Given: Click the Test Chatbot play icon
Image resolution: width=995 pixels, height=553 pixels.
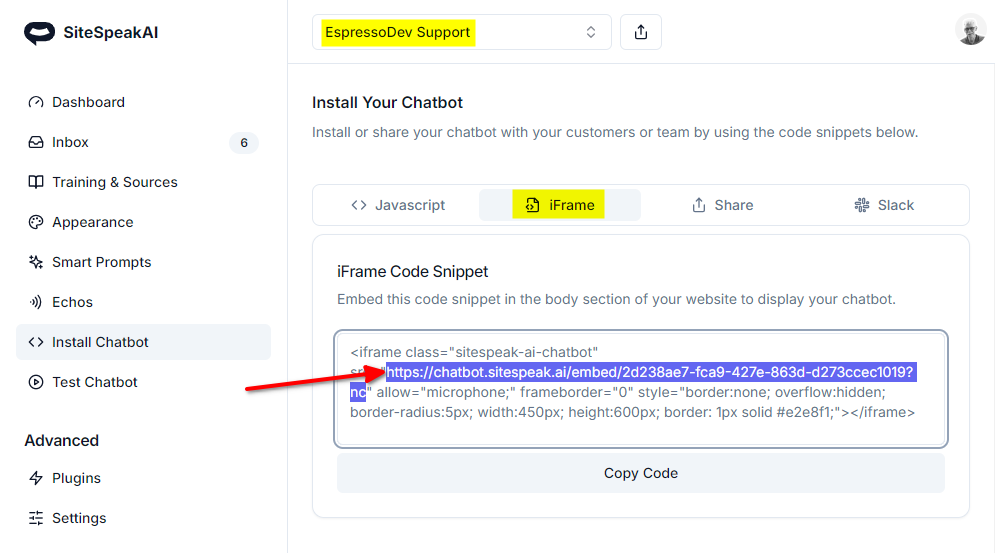Looking at the screenshot, I should [x=36, y=382].
